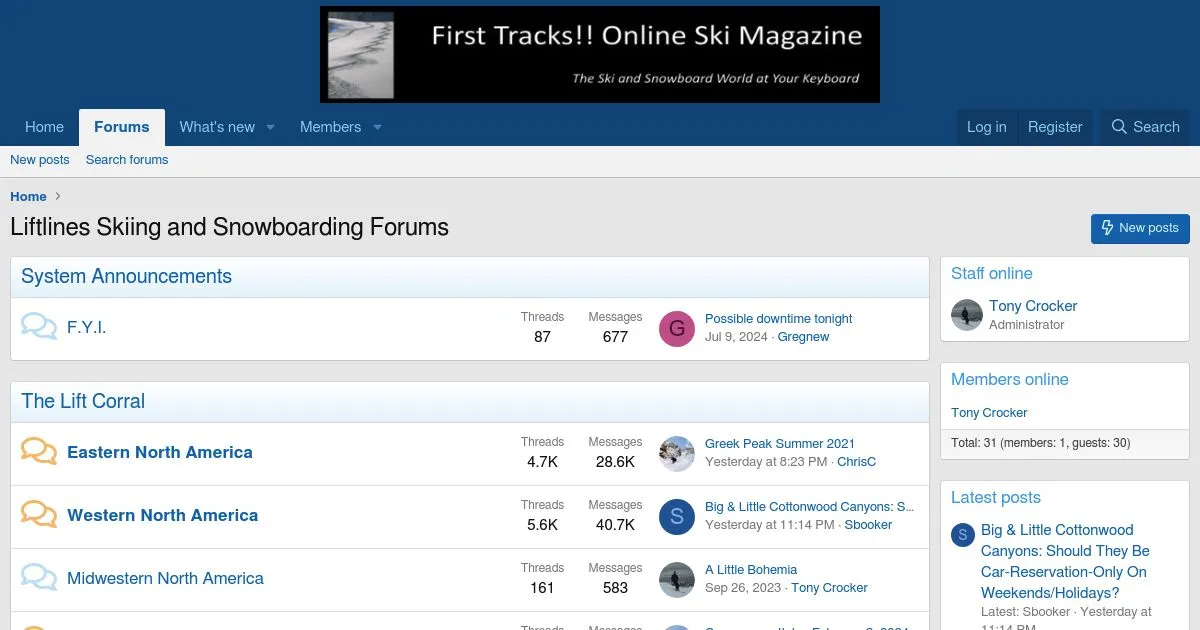Click the Search forums sub-navigation link
The height and width of the screenshot is (630, 1200).
127,160
